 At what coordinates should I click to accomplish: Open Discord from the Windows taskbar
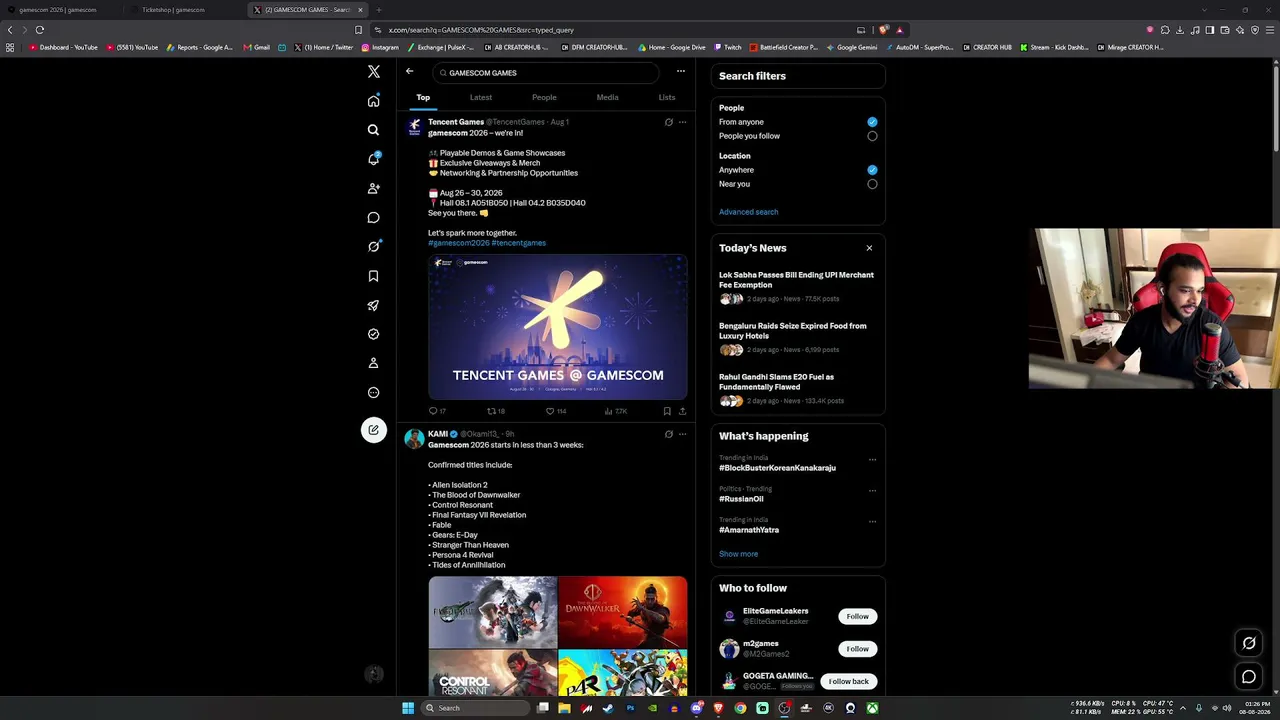(x=696, y=708)
